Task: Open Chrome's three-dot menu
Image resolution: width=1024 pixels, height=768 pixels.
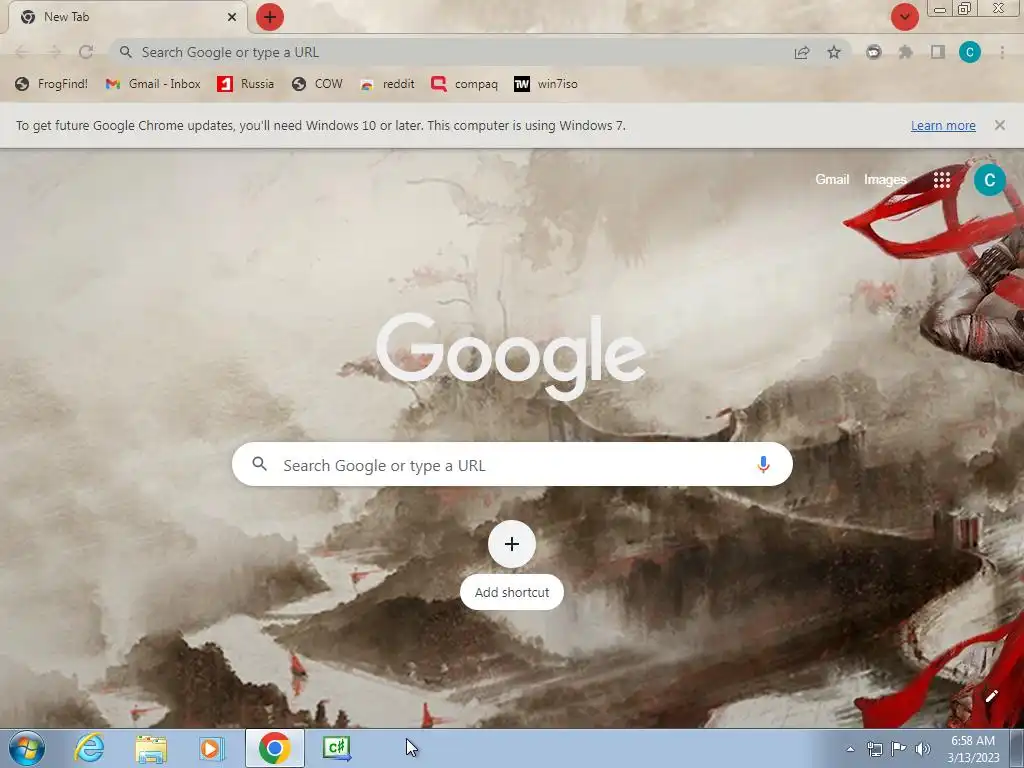Action: pyautogui.click(x=1002, y=52)
